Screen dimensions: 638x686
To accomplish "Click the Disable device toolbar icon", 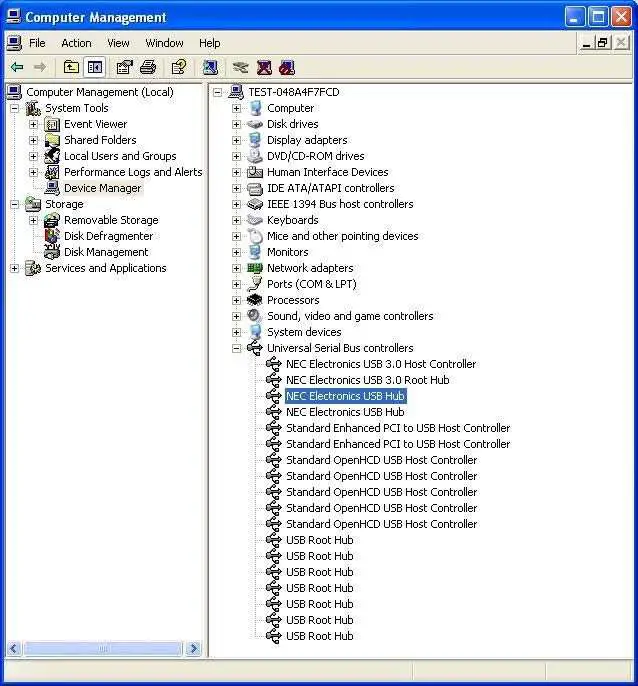I will [x=287, y=67].
